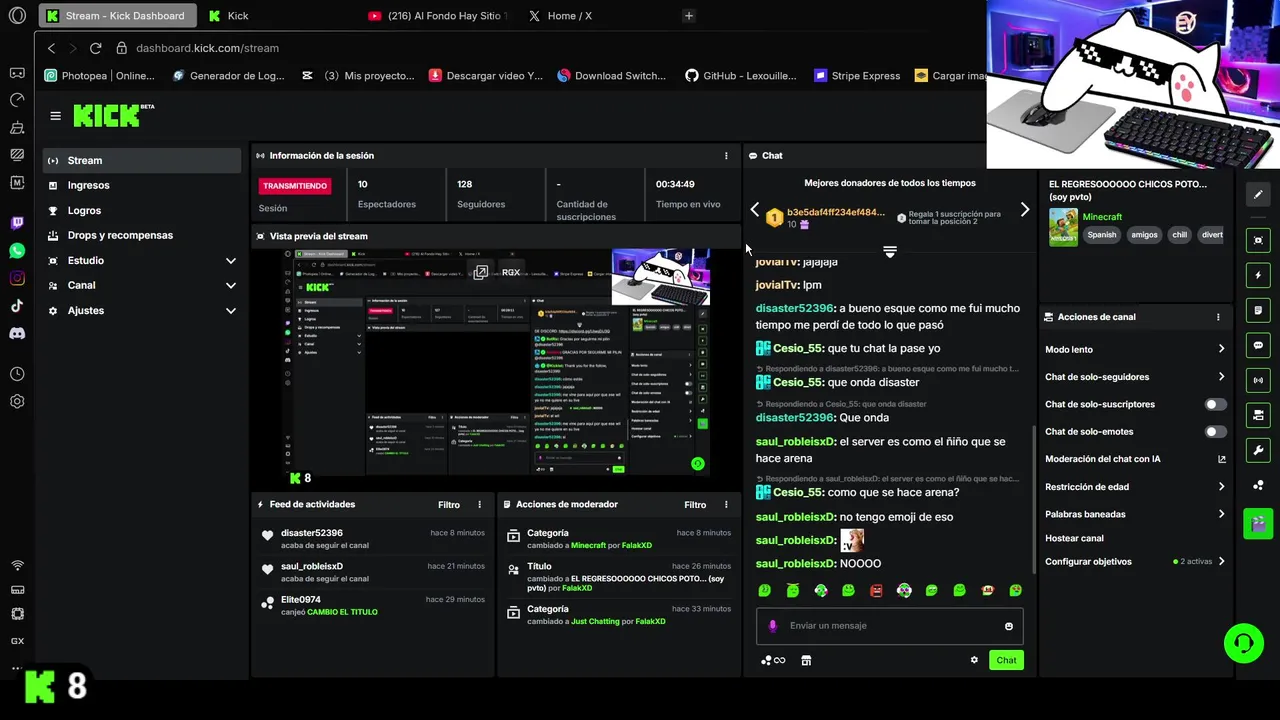Click the green clapperboard icon in right toolbar
Viewport: 1280px width, 720px height.
[1258, 522]
